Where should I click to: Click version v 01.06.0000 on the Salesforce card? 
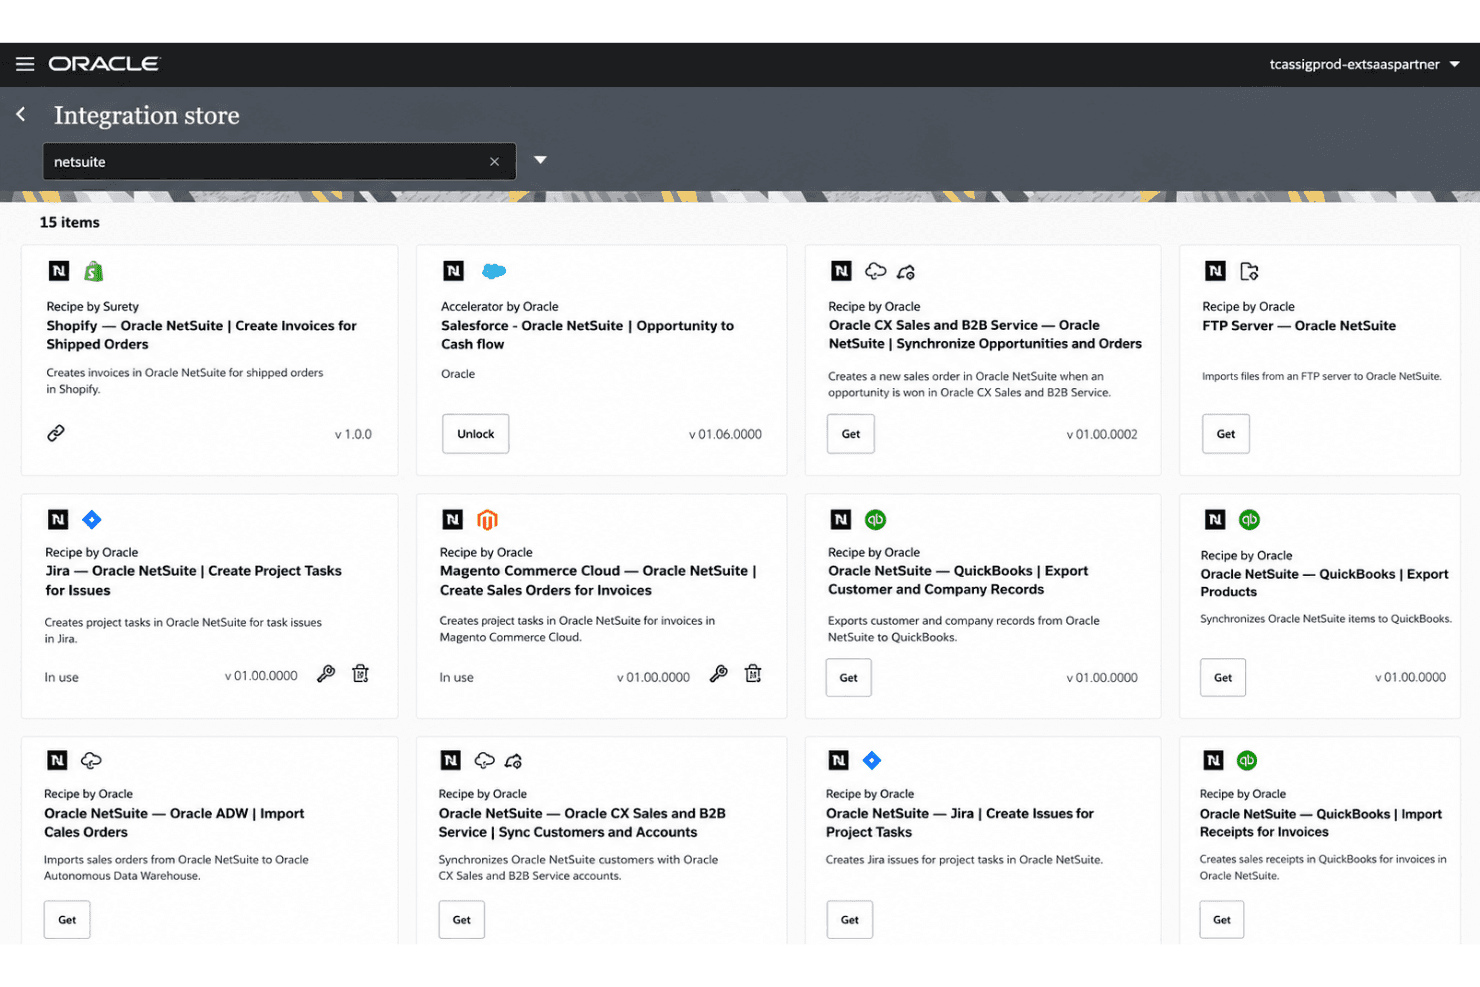[x=725, y=435]
